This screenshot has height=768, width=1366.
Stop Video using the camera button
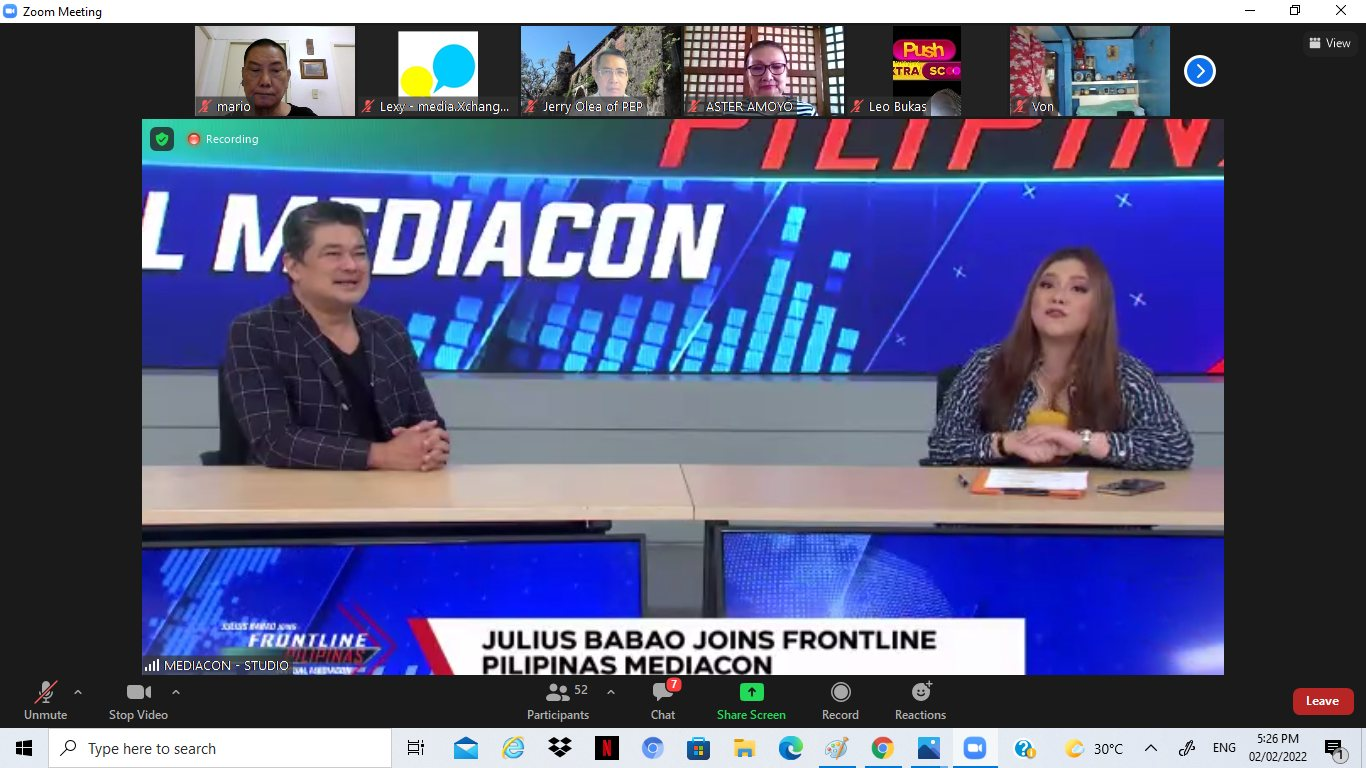click(x=138, y=700)
